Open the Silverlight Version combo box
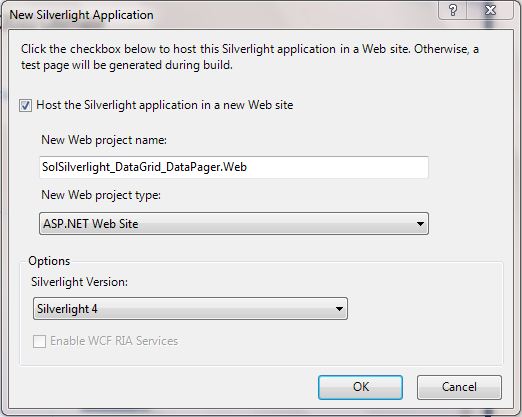This screenshot has width=522, height=417. click(x=190, y=309)
